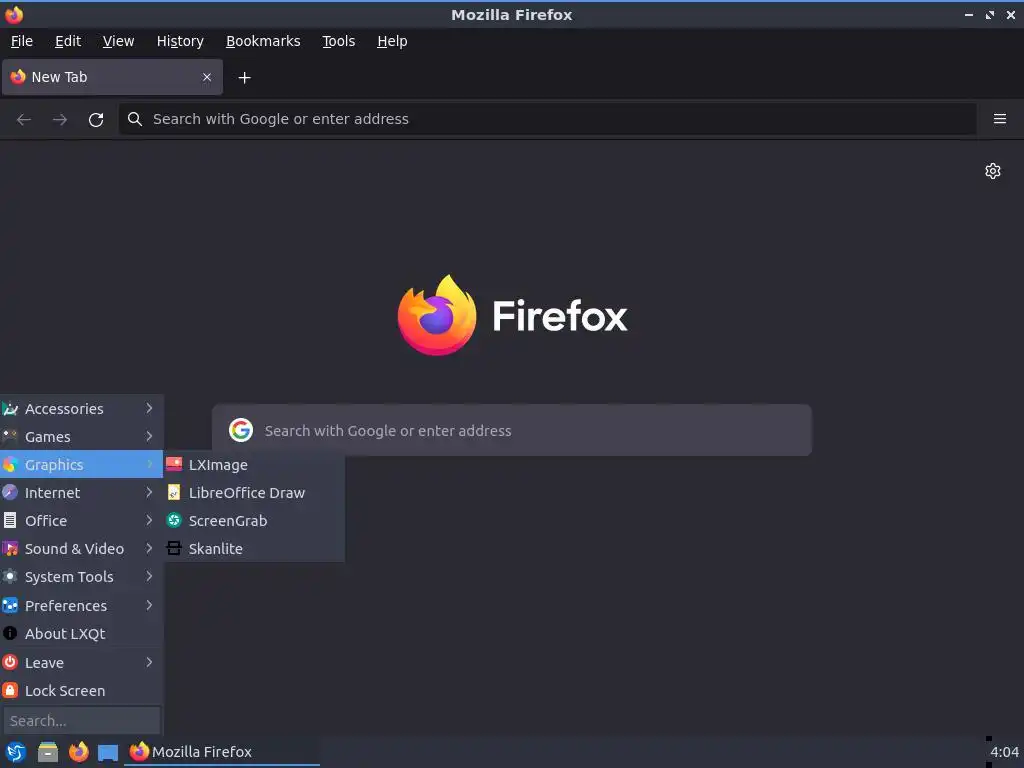This screenshot has height=768, width=1024.
Task: Go forward one page
Action: coord(60,120)
